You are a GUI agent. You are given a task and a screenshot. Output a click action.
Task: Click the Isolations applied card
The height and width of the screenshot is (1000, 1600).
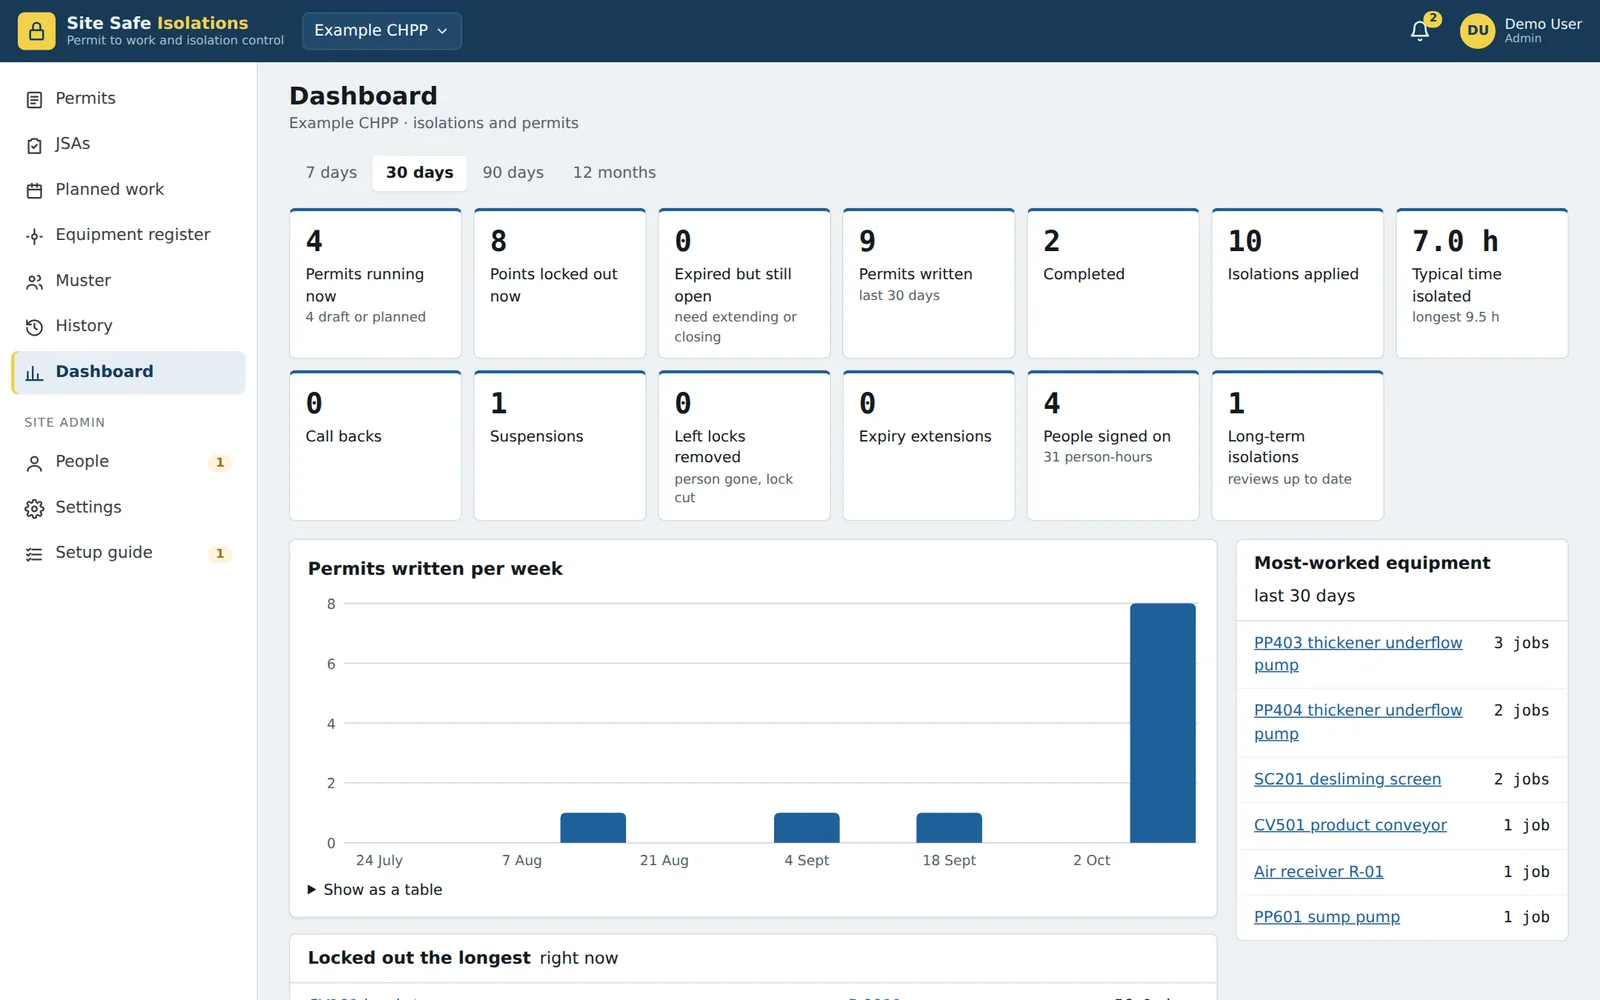click(1297, 283)
